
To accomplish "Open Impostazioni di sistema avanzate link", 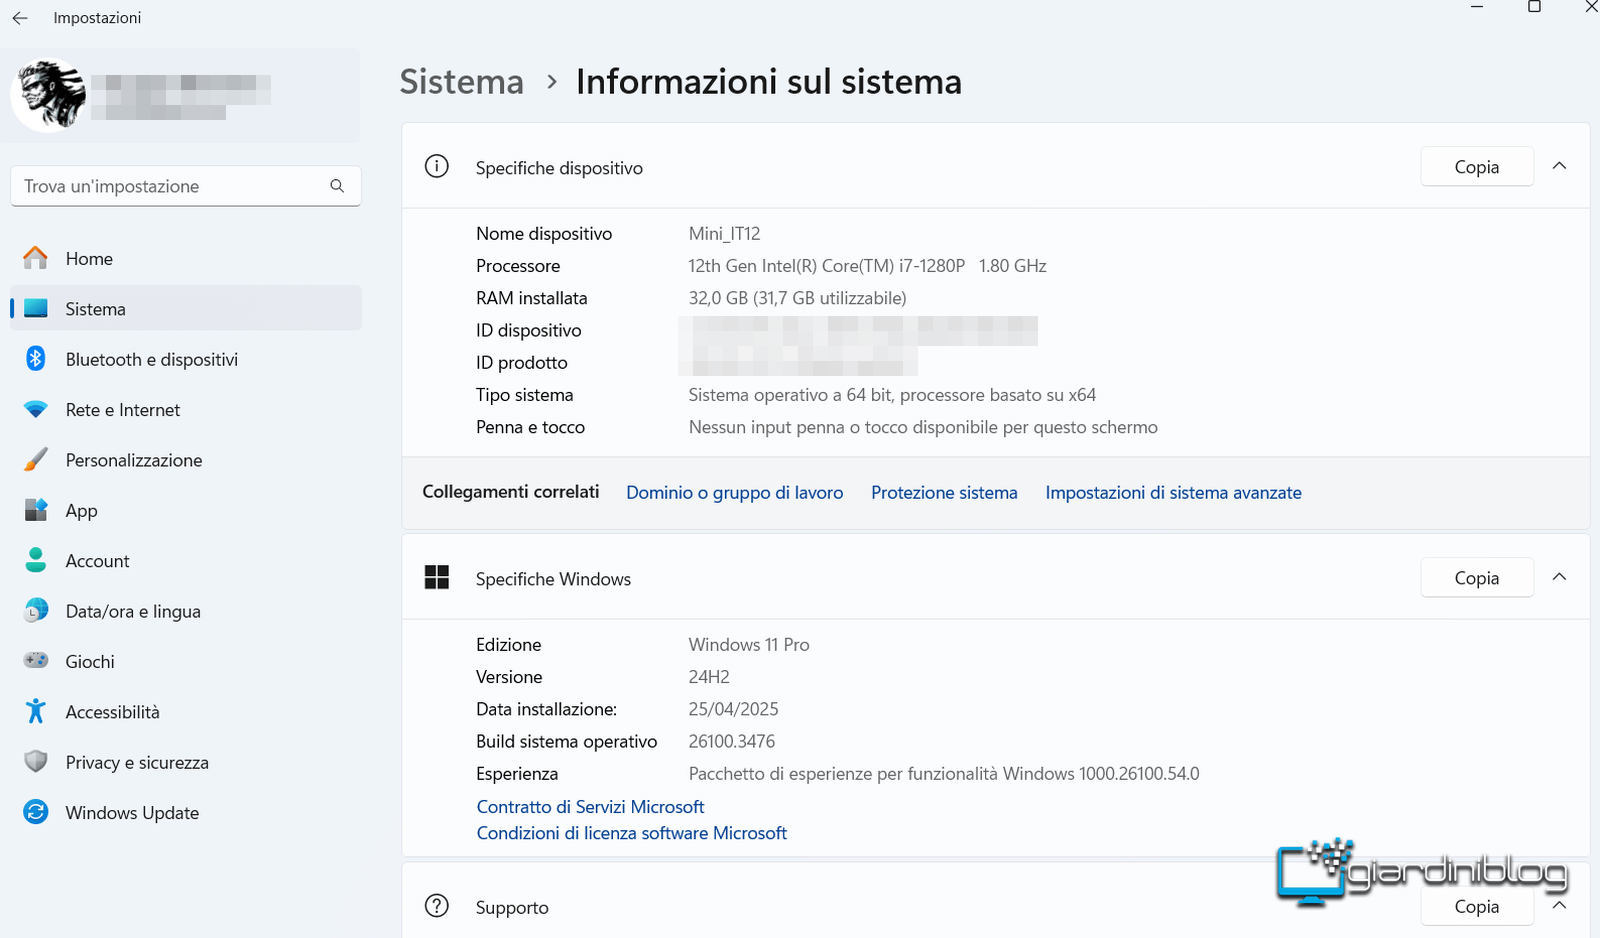I will pos(1173,492).
